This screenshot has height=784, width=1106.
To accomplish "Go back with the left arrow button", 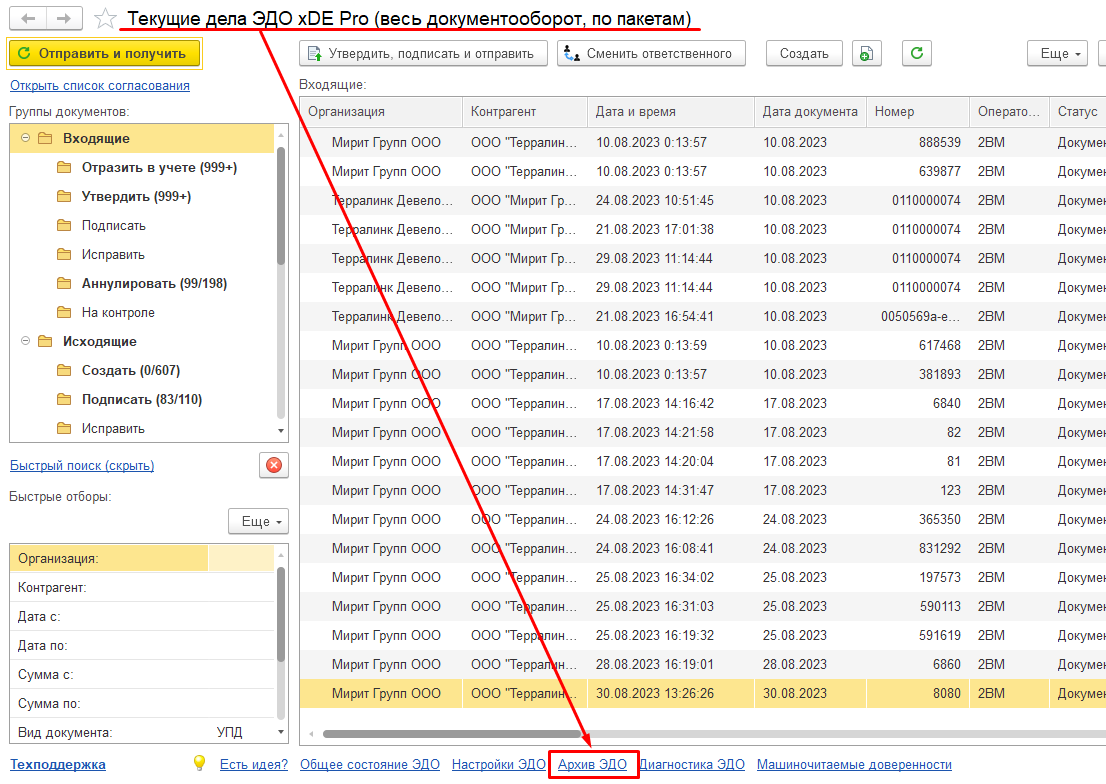I will point(28,18).
